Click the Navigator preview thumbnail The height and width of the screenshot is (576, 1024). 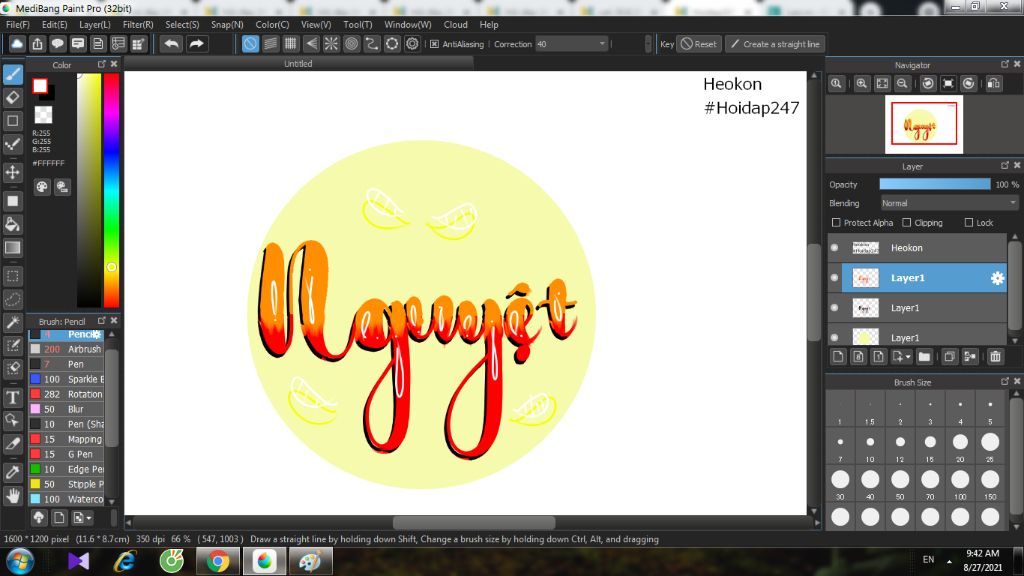tap(923, 124)
